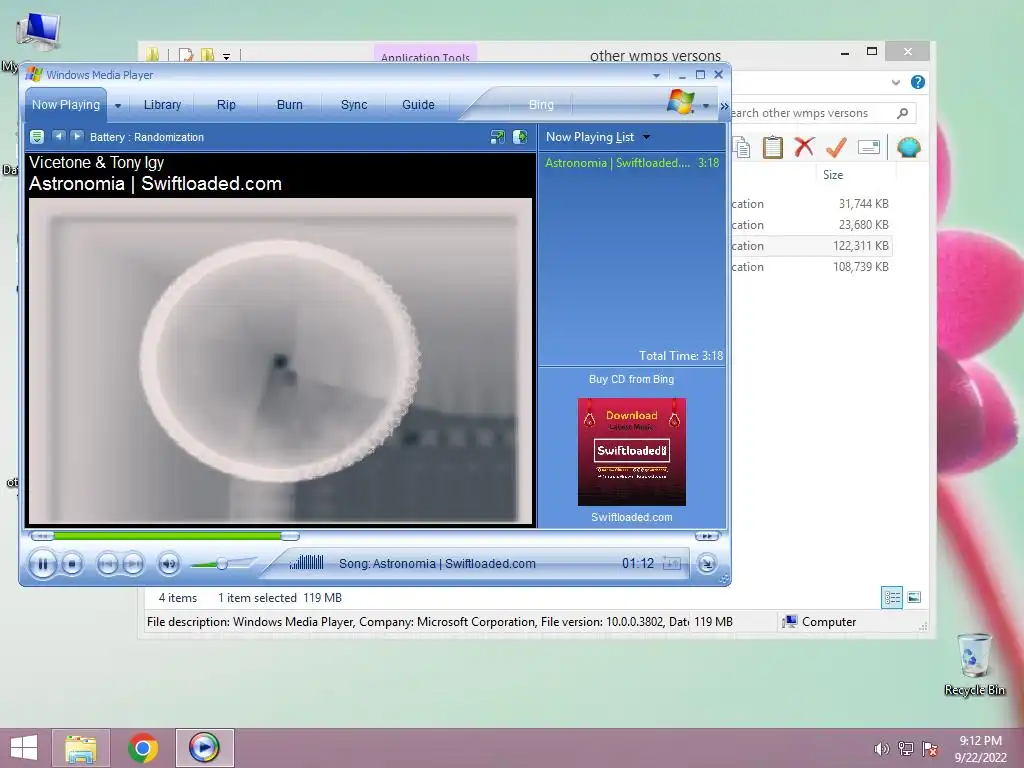Click the seek bar position thumb
This screenshot has height=768, width=1024.
pyautogui.click(x=290, y=536)
